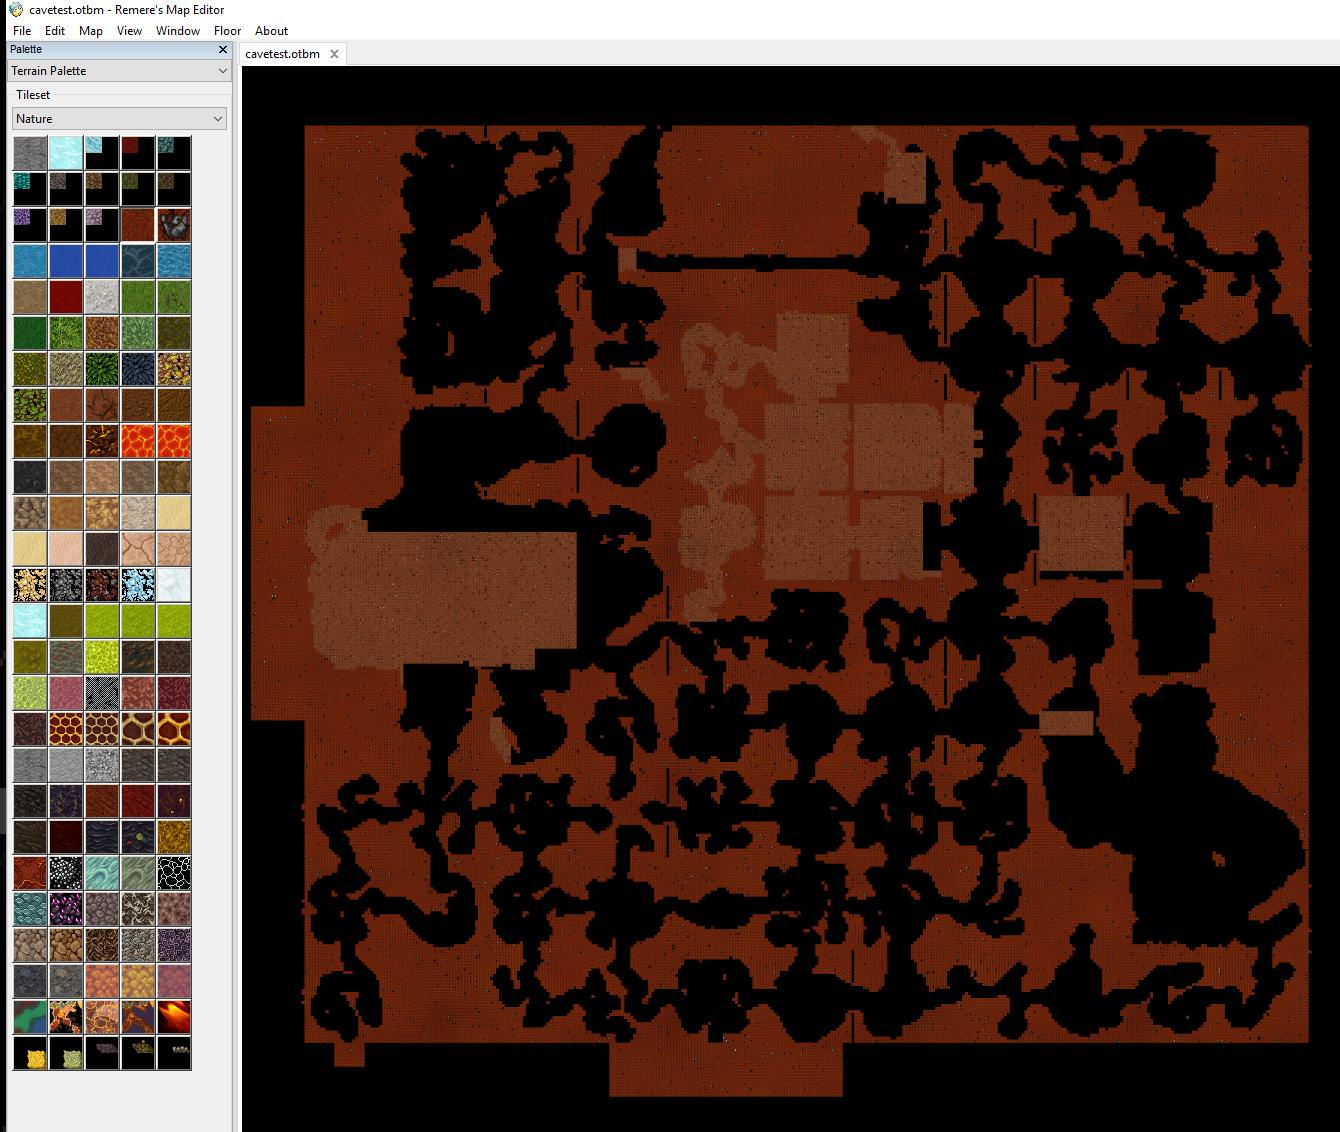Select the yellow-brown leaf litter tile

point(174,369)
